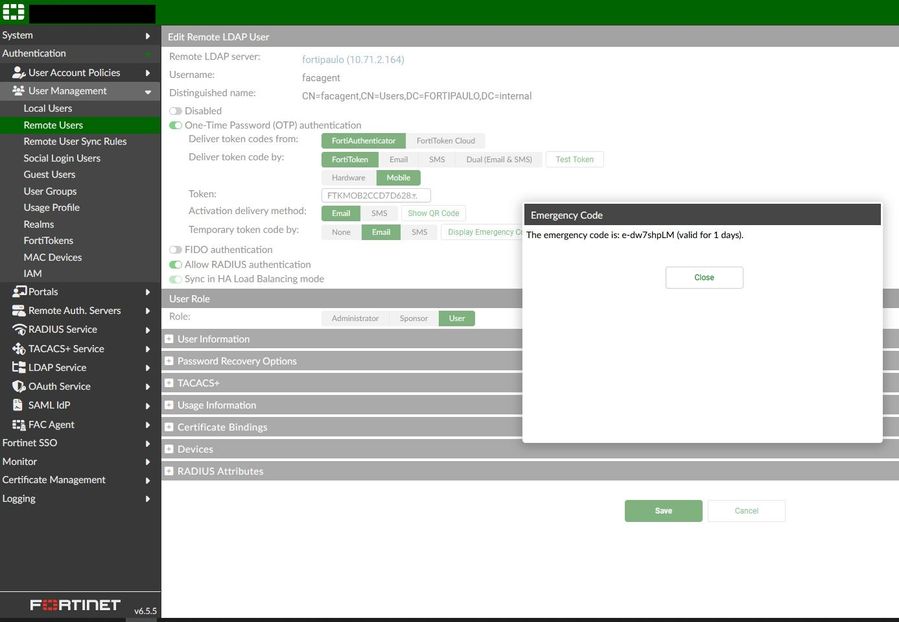899x622 pixels.
Task: Click the Save button
Action: coord(663,511)
